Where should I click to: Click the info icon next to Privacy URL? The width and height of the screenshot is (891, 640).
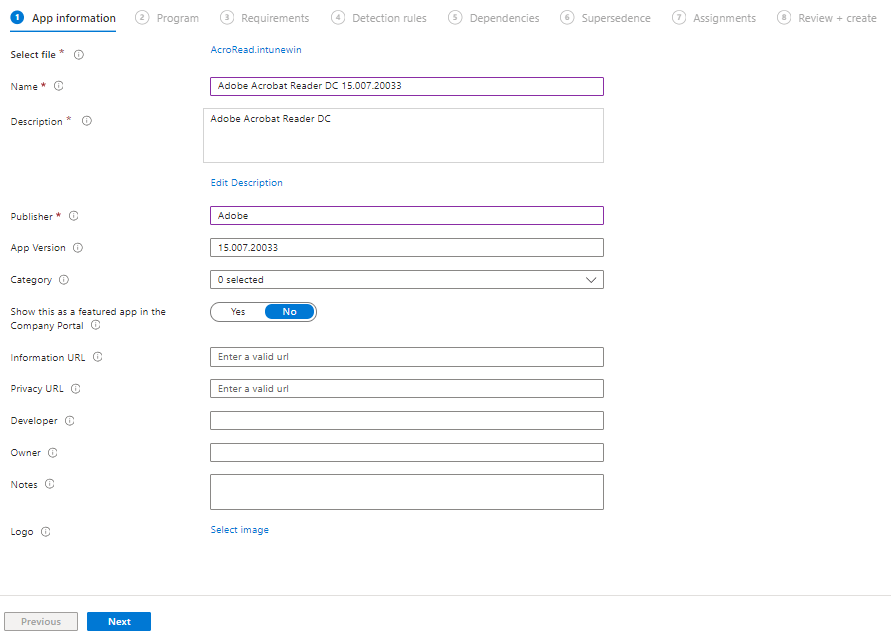[76, 389]
